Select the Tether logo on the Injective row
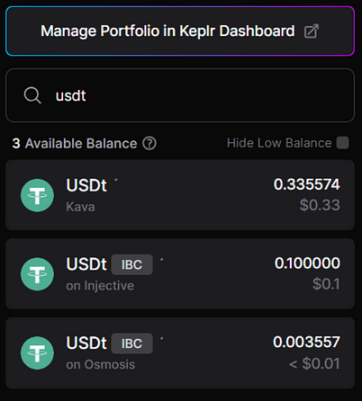 click(37, 274)
